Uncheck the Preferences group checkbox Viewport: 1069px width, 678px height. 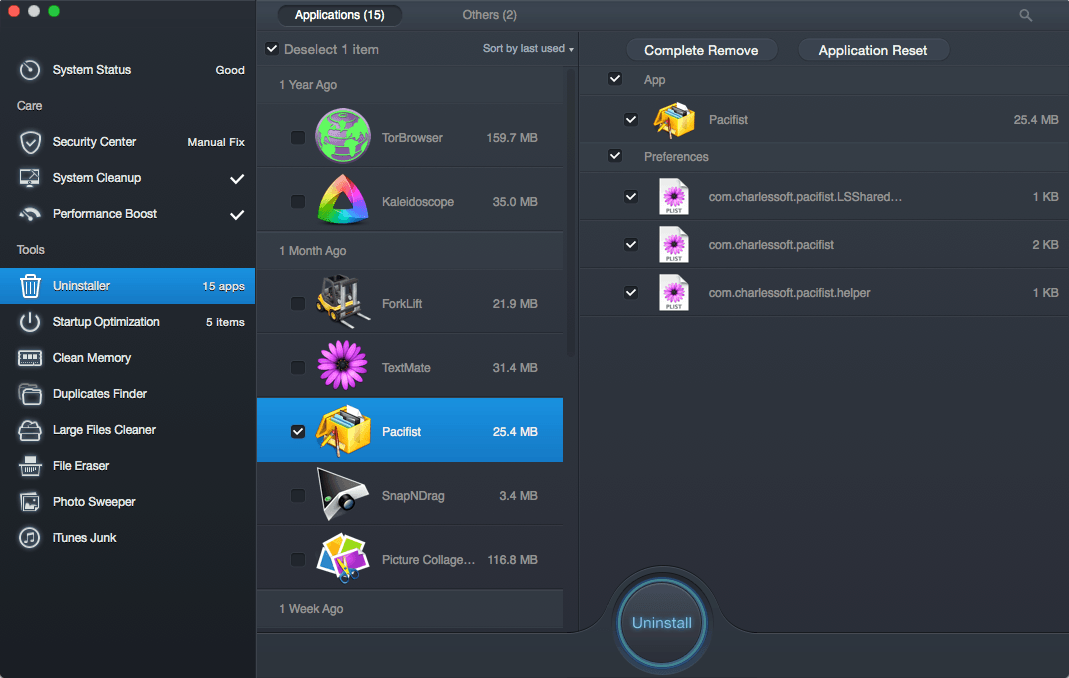615,156
